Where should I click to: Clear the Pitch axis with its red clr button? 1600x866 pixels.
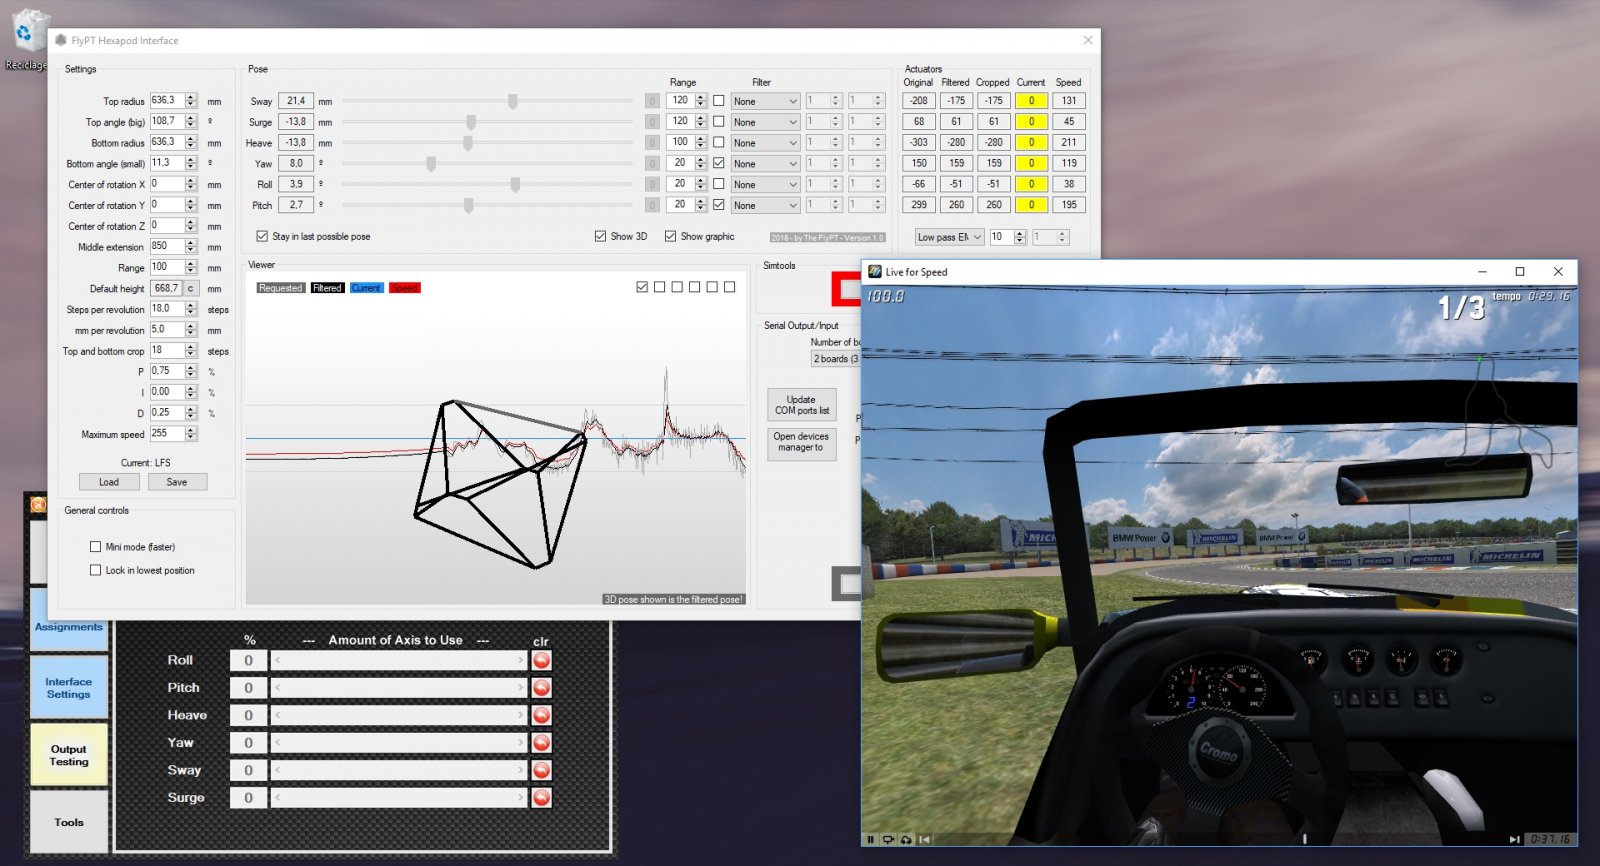coord(541,688)
